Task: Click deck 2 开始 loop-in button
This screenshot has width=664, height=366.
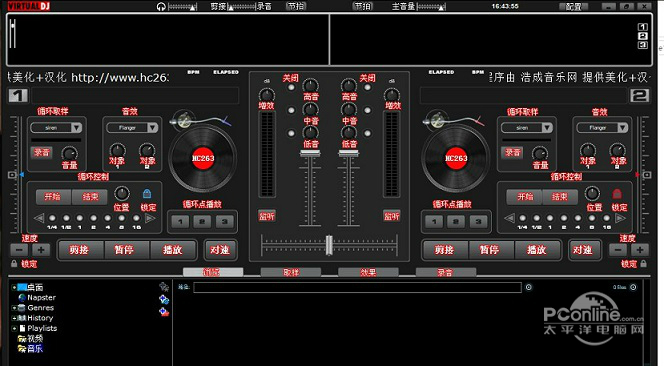Action: pos(525,197)
